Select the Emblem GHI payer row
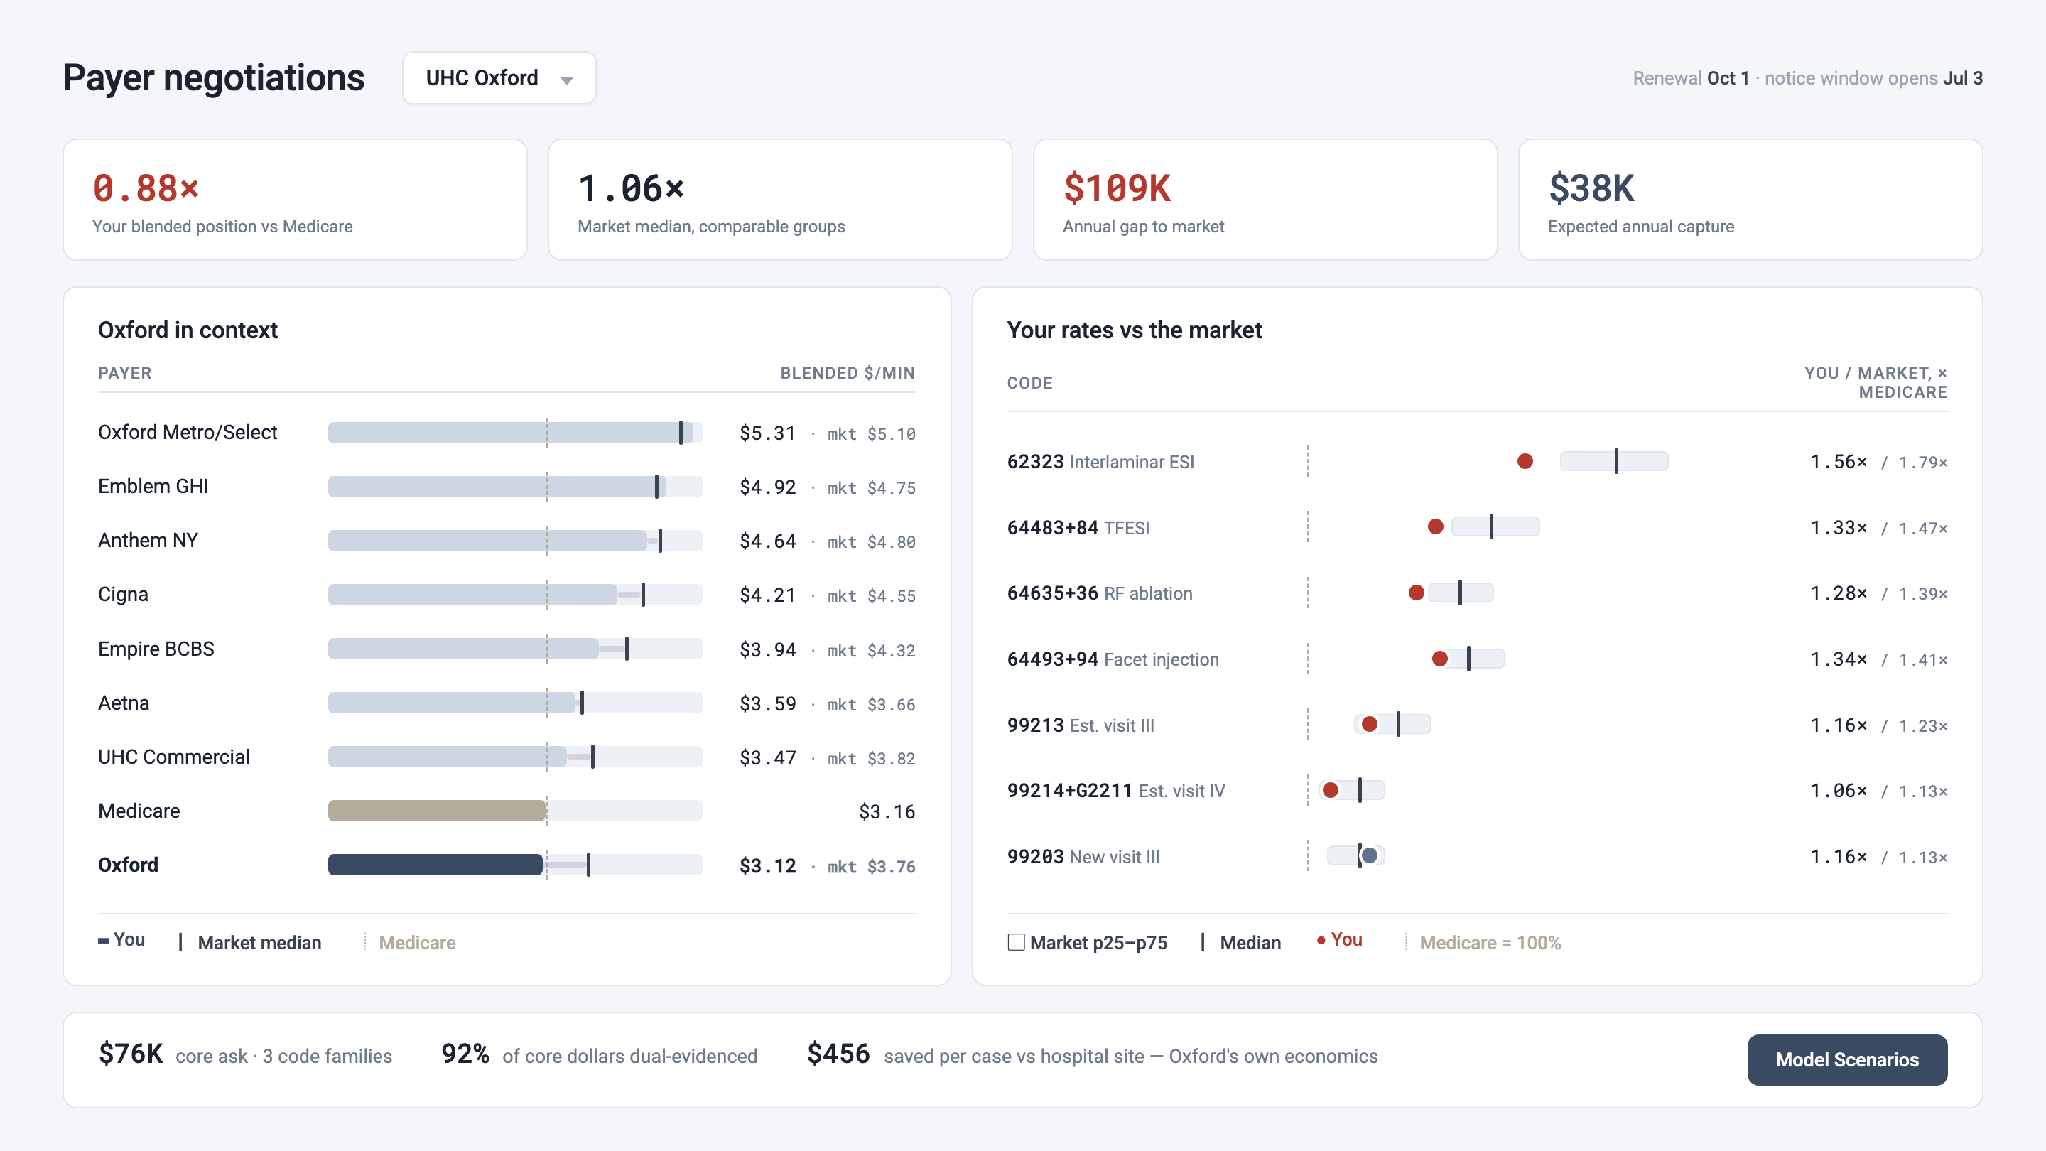 [507, 487]
